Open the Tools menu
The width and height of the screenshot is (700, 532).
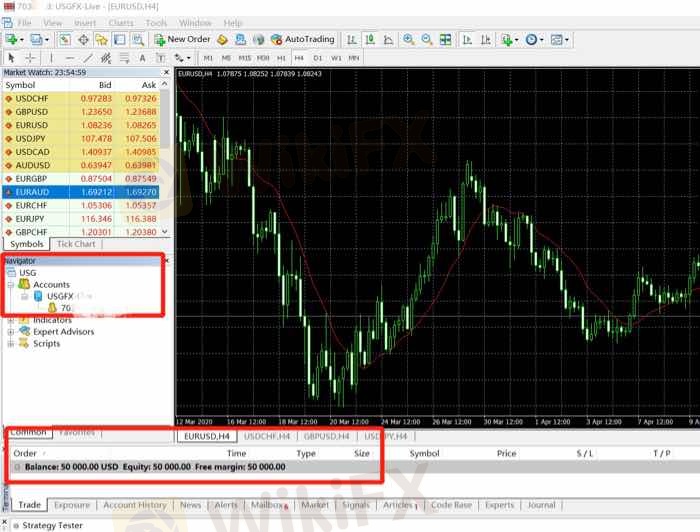[156, 23]
